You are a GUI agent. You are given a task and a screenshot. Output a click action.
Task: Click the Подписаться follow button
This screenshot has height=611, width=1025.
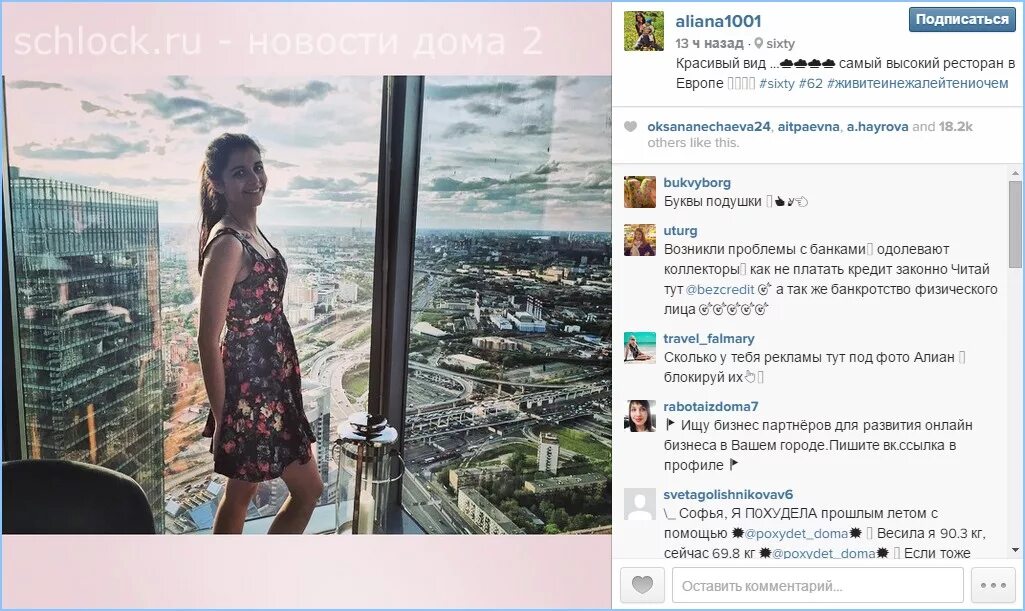[962, 20]
